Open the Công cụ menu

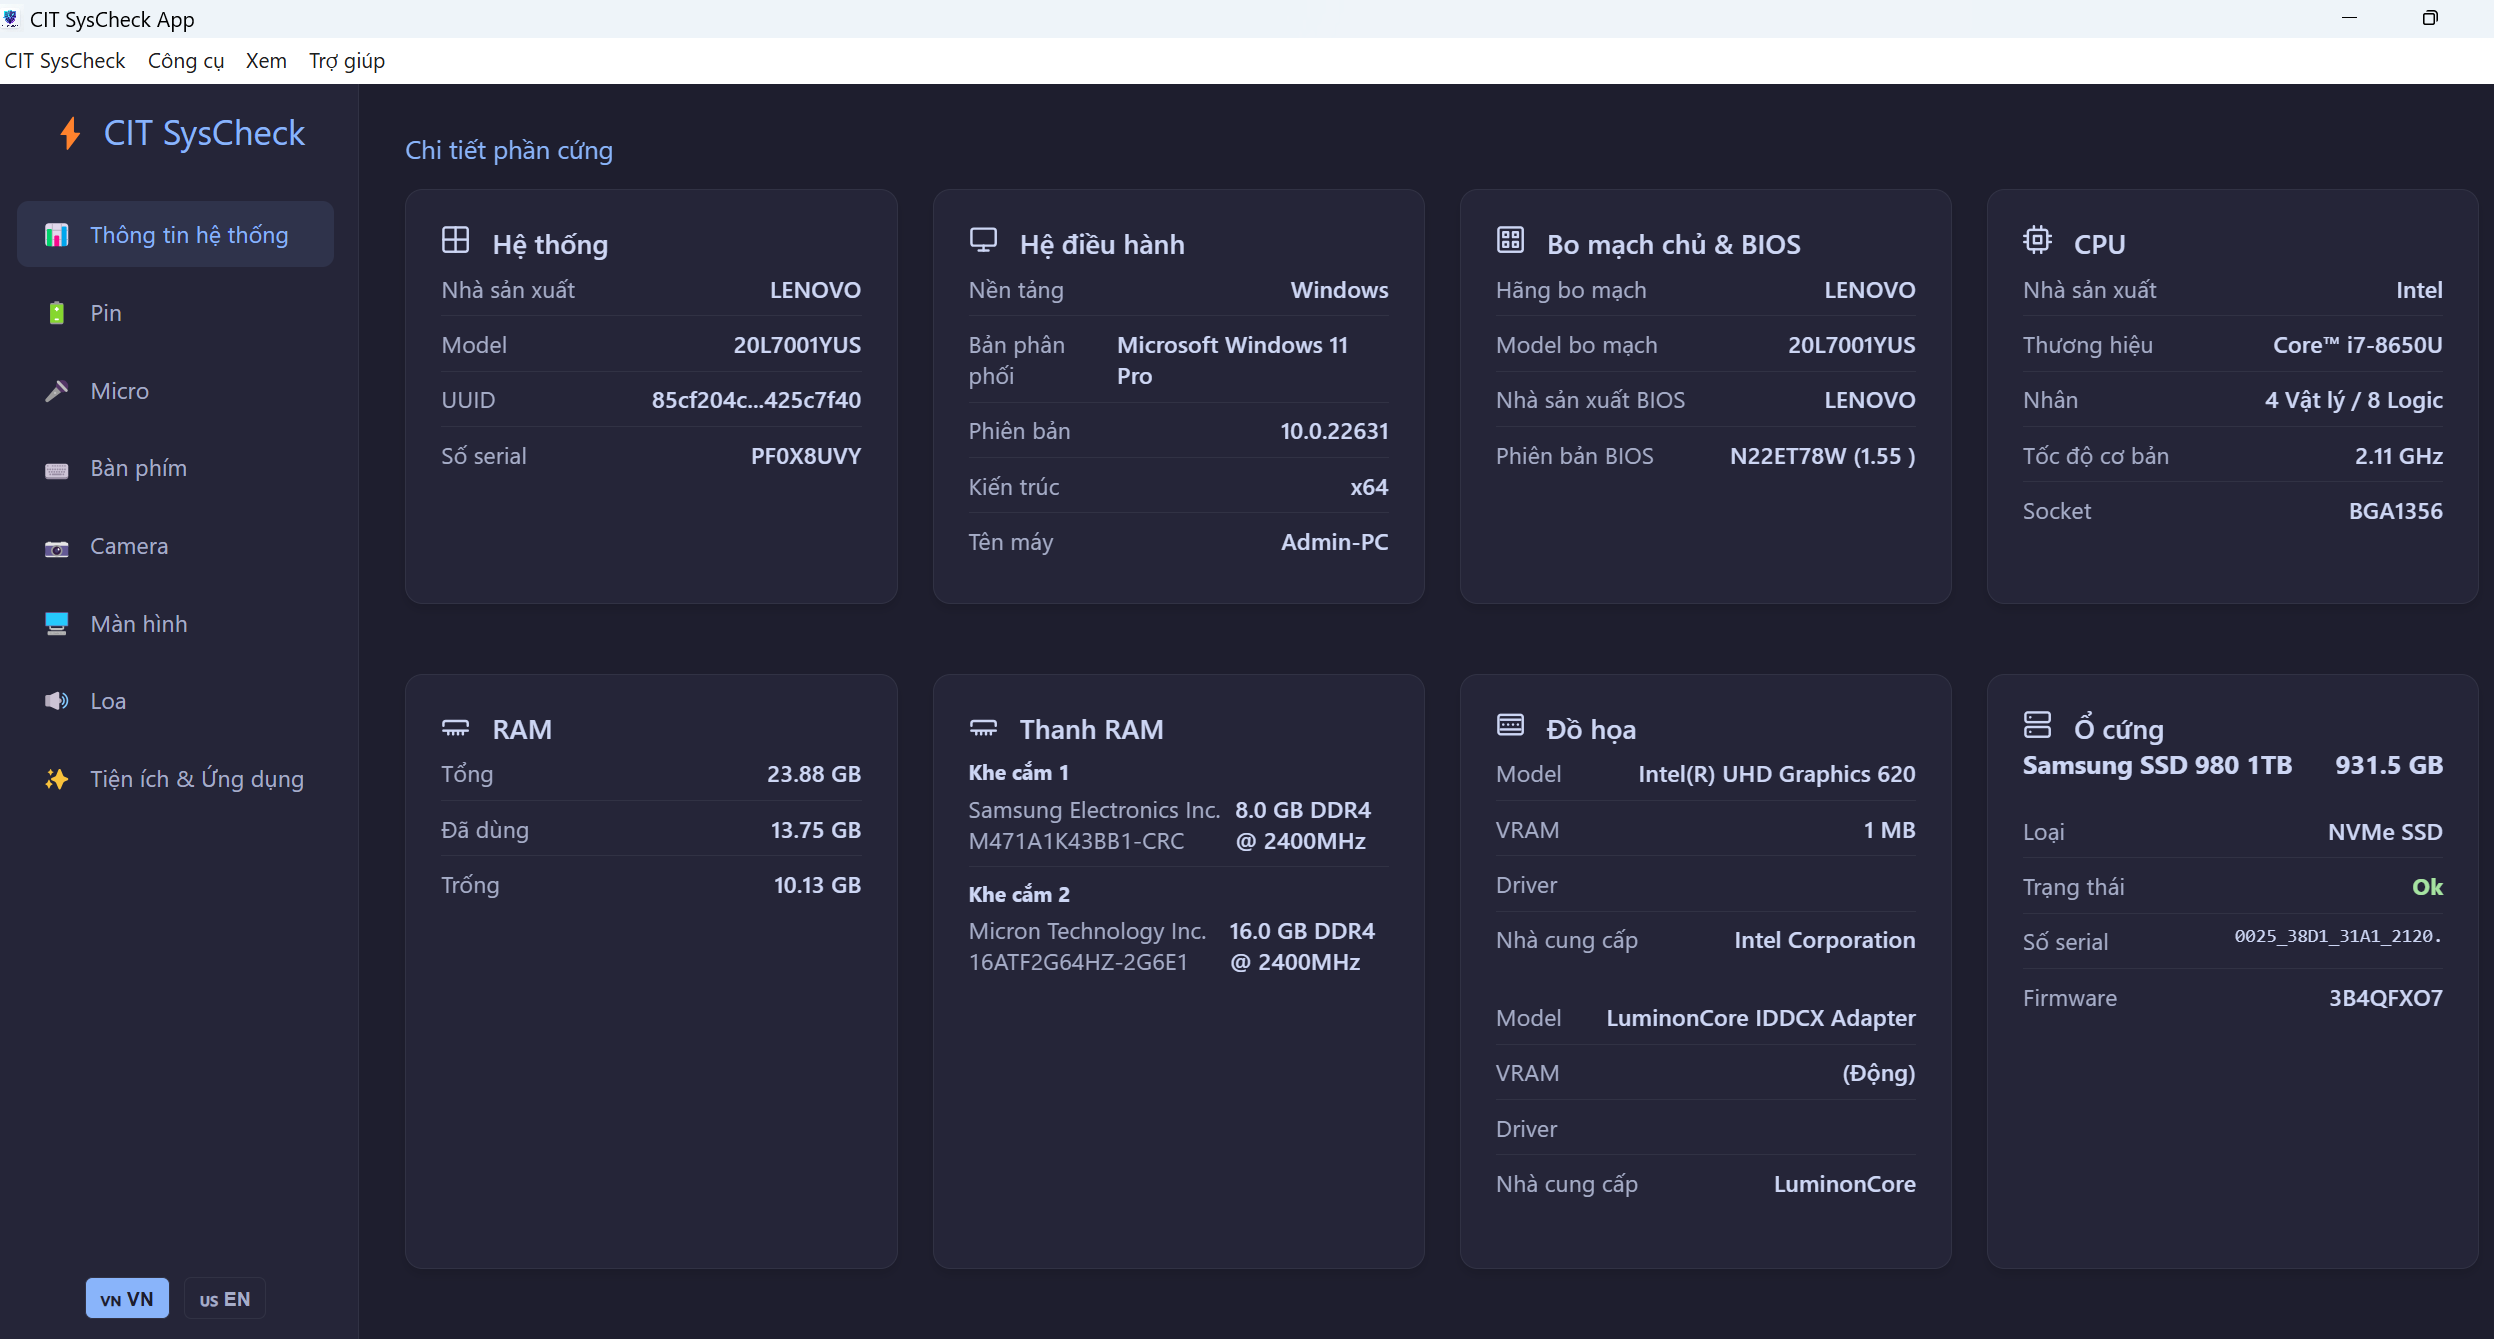click(186, 61)
